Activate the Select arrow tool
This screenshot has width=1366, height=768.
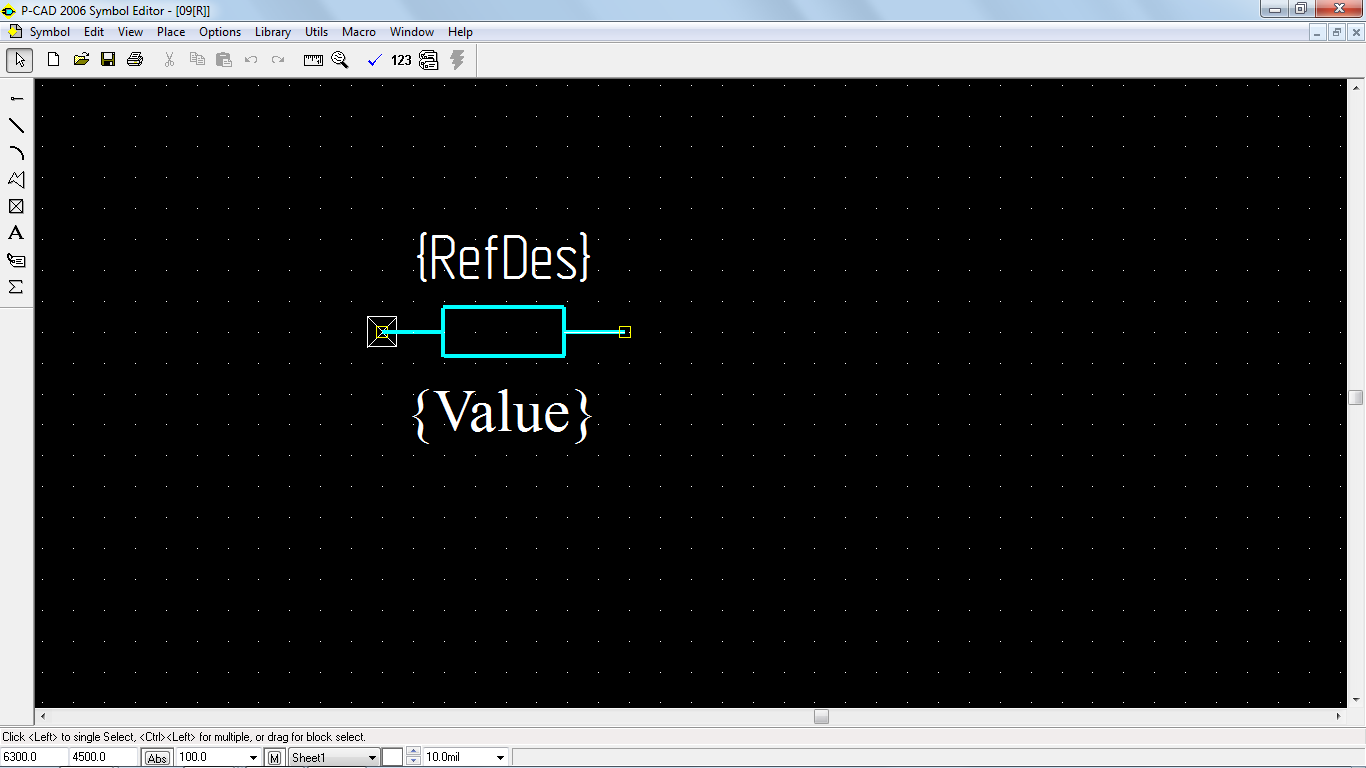[x=19, y=60]
